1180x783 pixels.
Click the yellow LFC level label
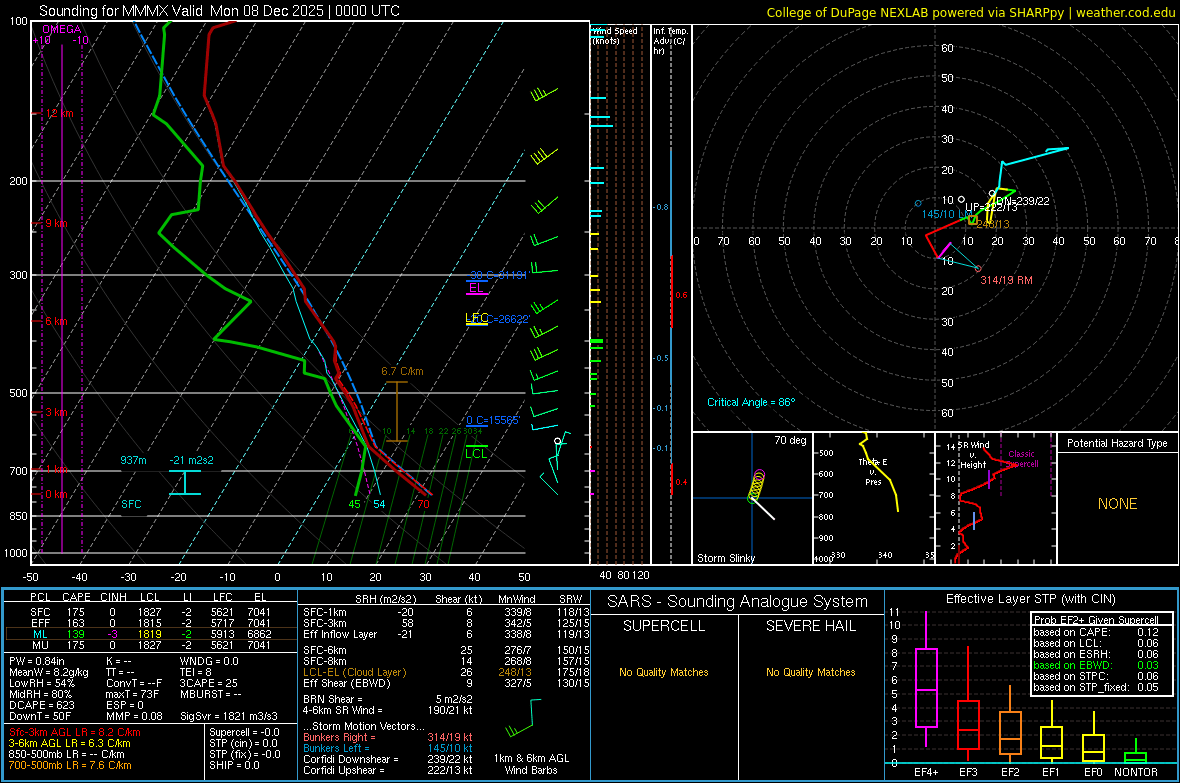point(476,318)
